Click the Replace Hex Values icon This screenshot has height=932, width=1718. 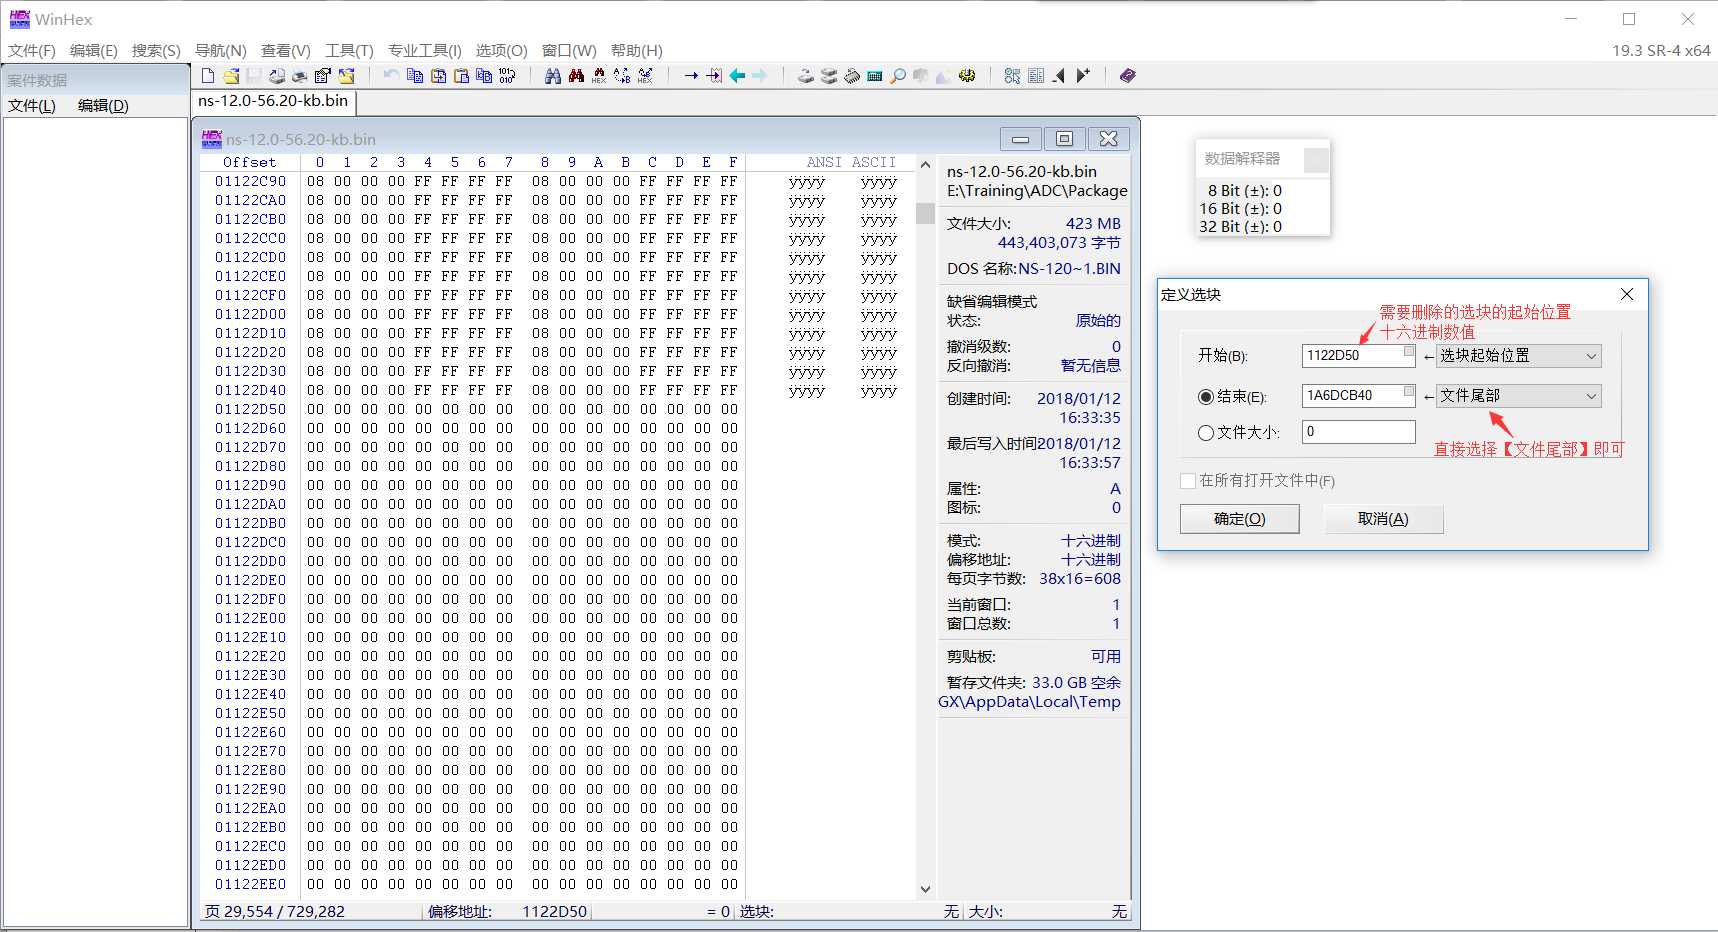click(x=645, y=76)
